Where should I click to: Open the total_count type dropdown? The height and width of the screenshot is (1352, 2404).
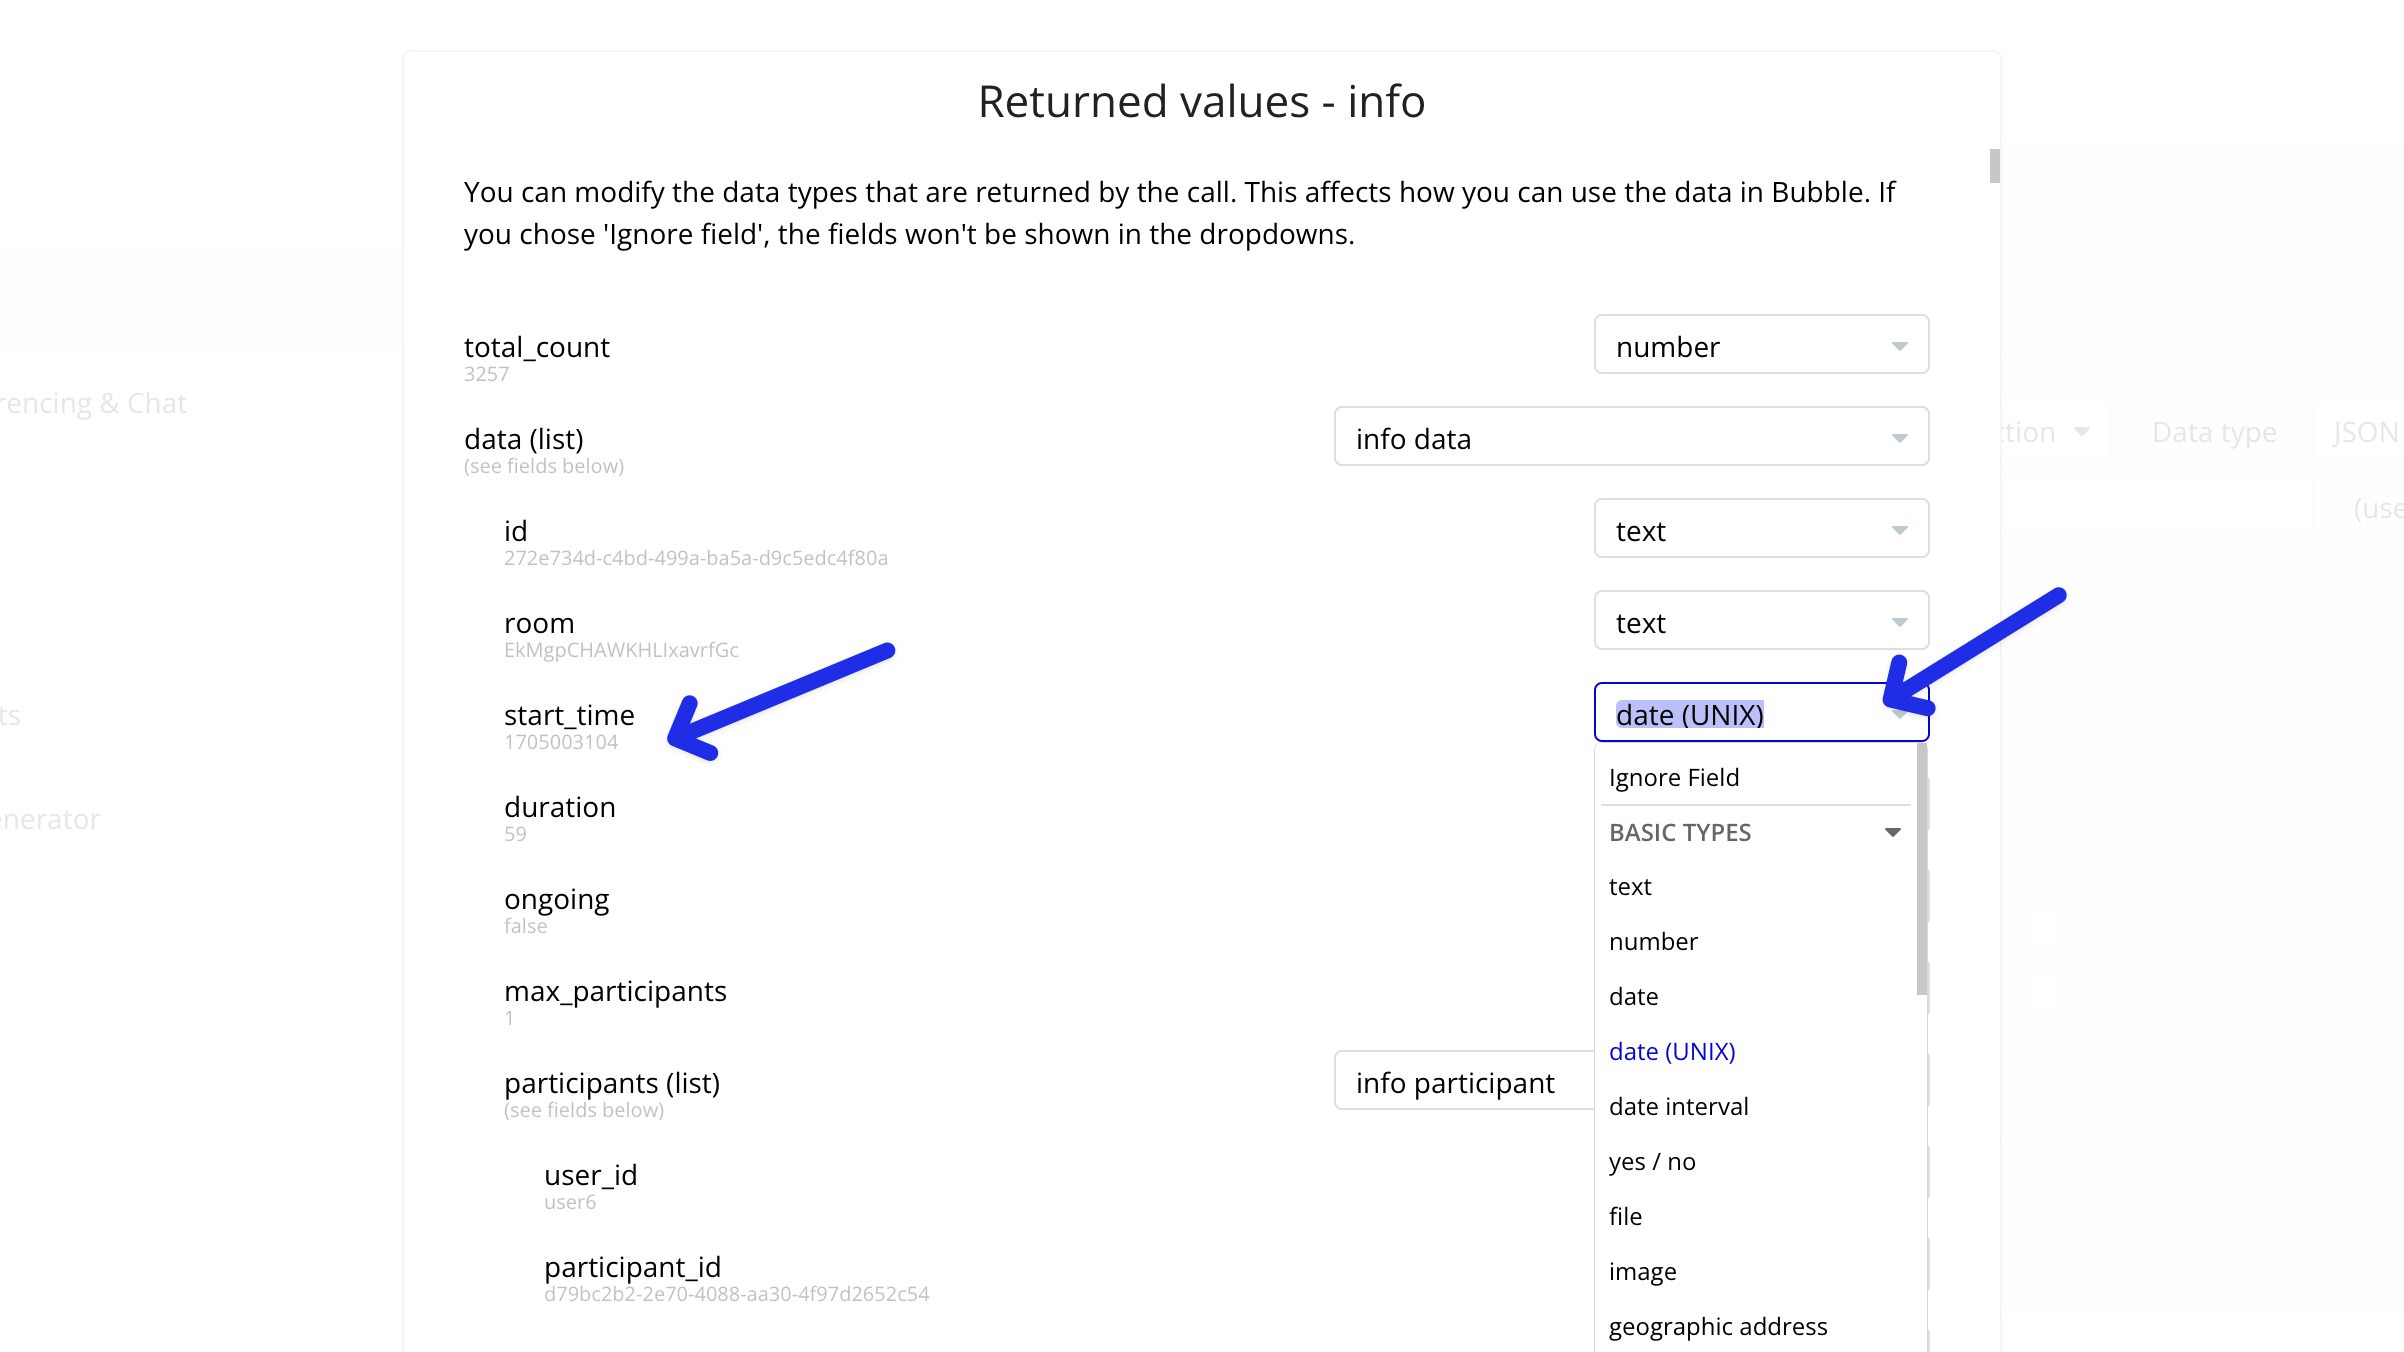click(x=1760, y=346)
